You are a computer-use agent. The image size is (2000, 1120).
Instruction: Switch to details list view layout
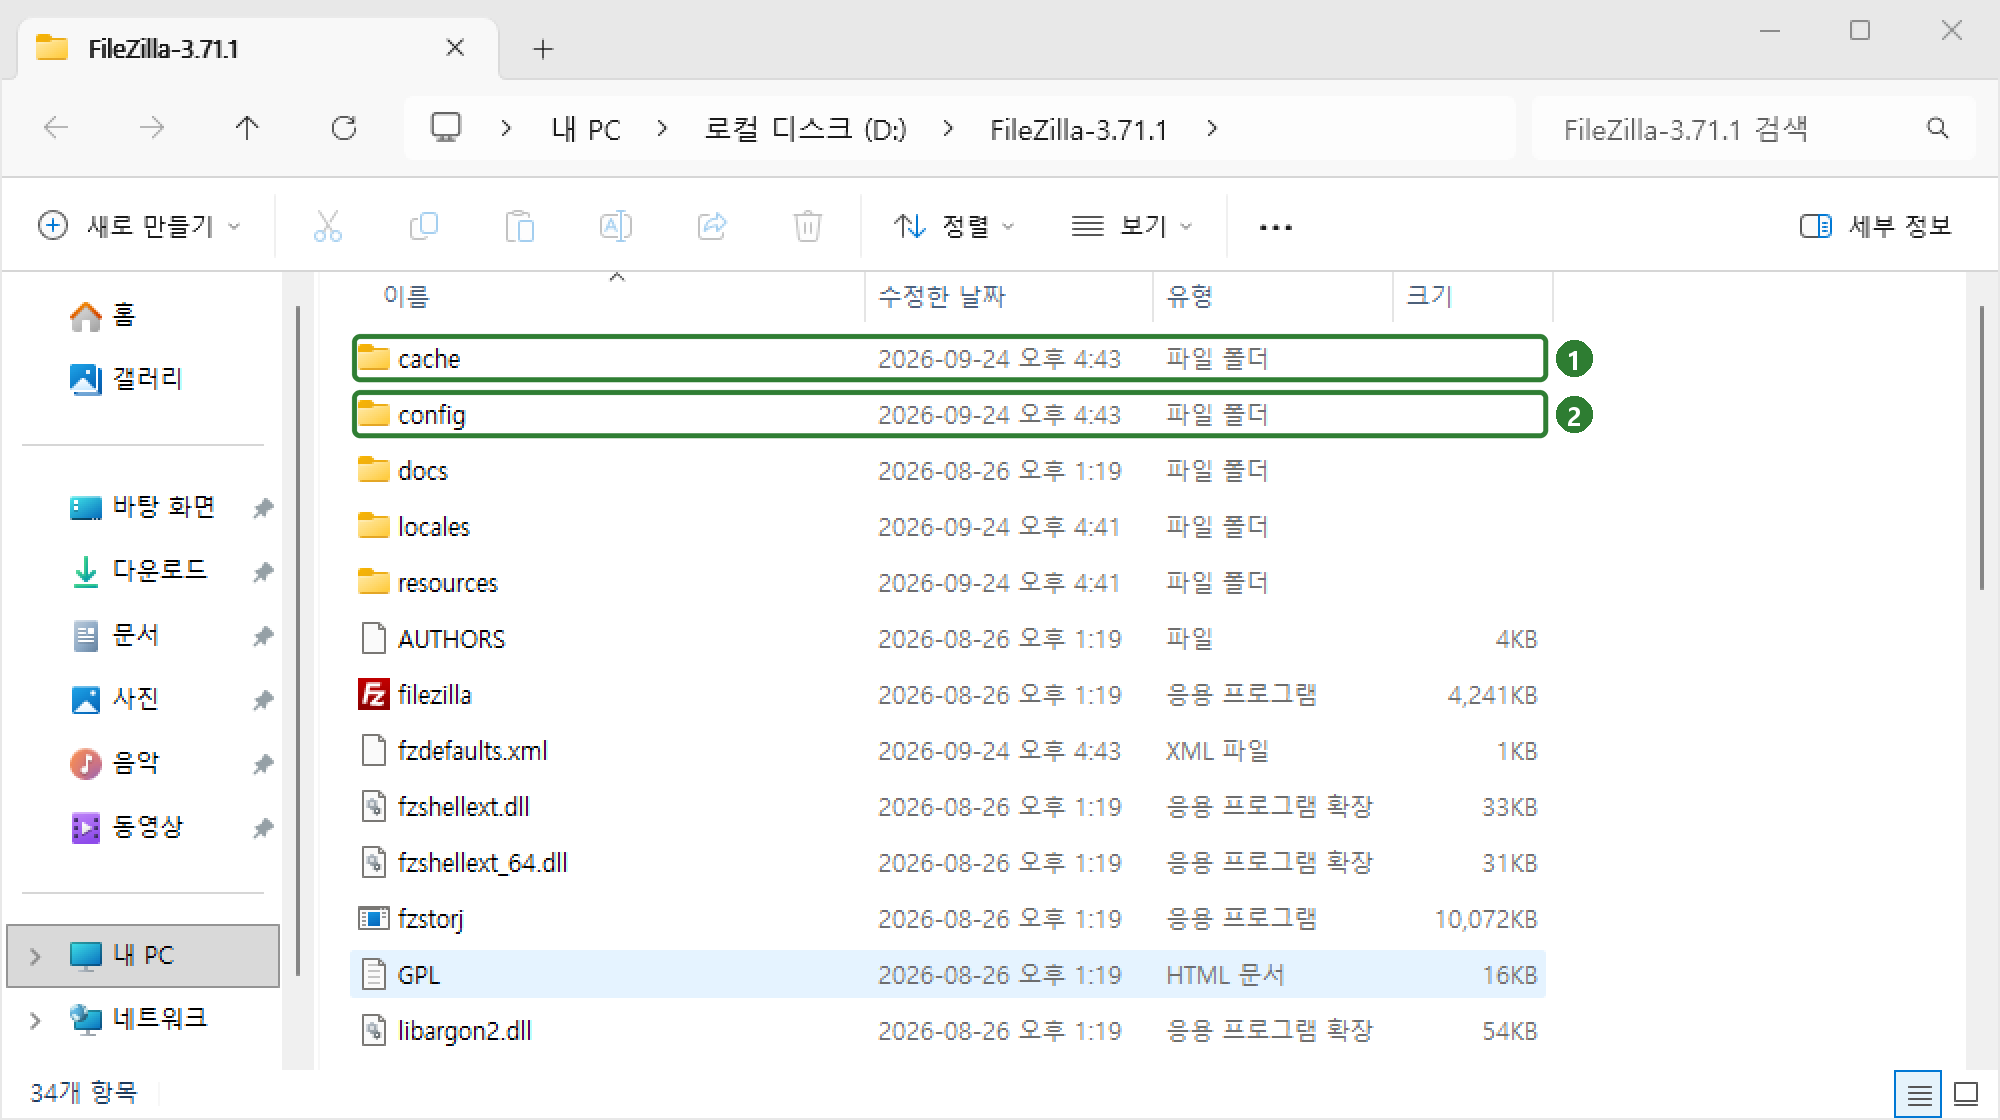tap(1918, 1095)
